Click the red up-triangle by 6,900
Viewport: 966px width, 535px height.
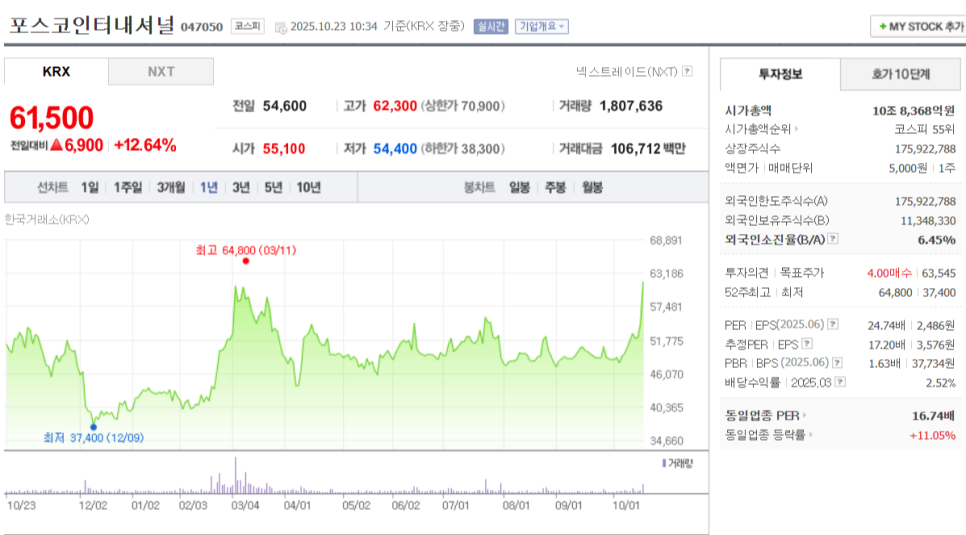click(57, 145)
